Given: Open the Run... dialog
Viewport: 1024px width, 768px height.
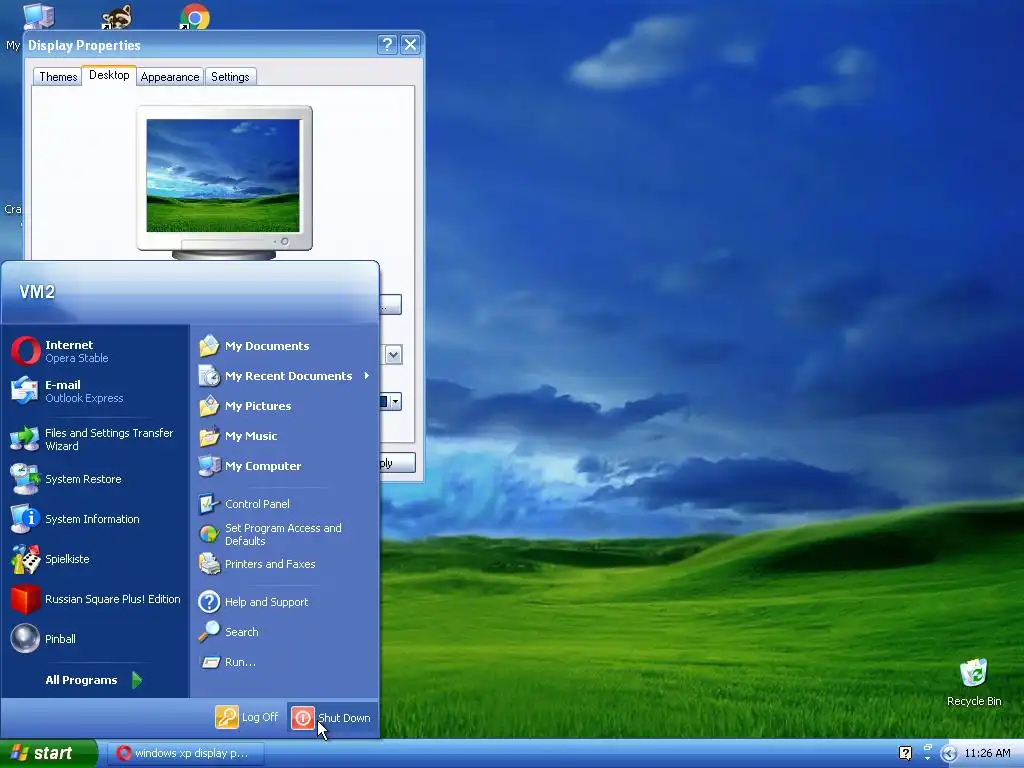Looking at the screenshot, I should 285,662.
